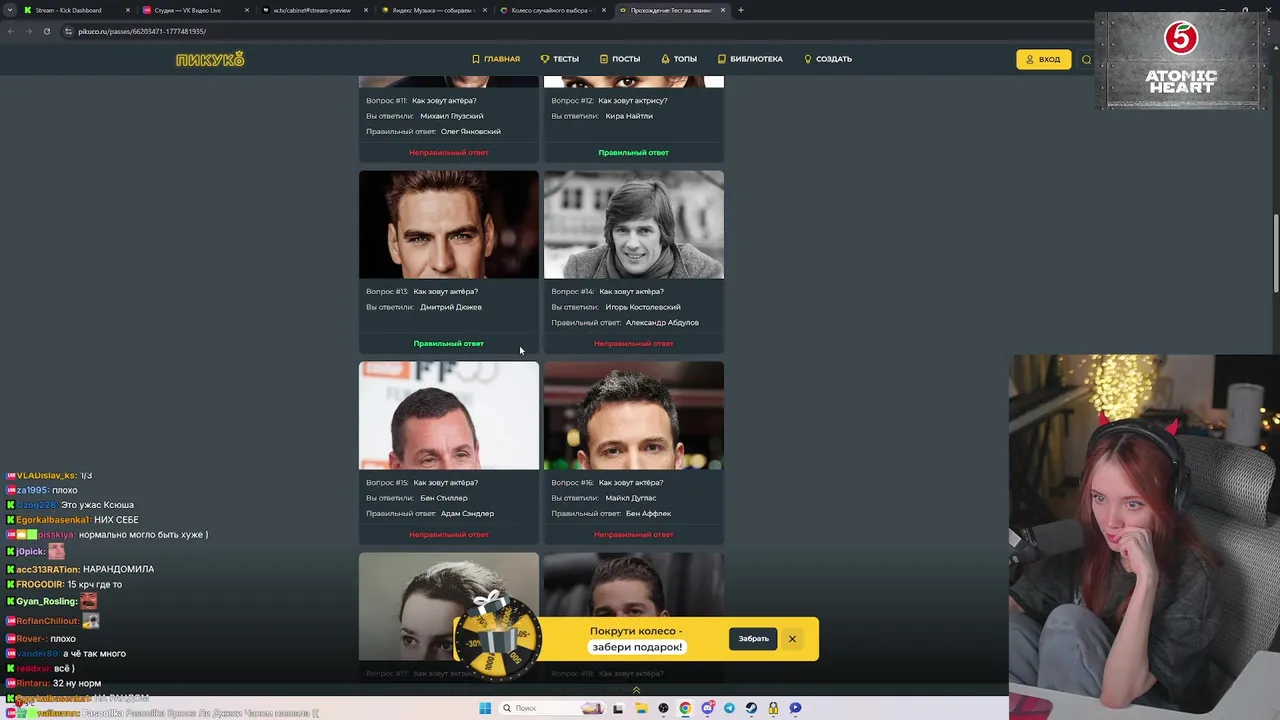Click the site info icon in address bar
The image size is (1280, 720).
[69, 31]
